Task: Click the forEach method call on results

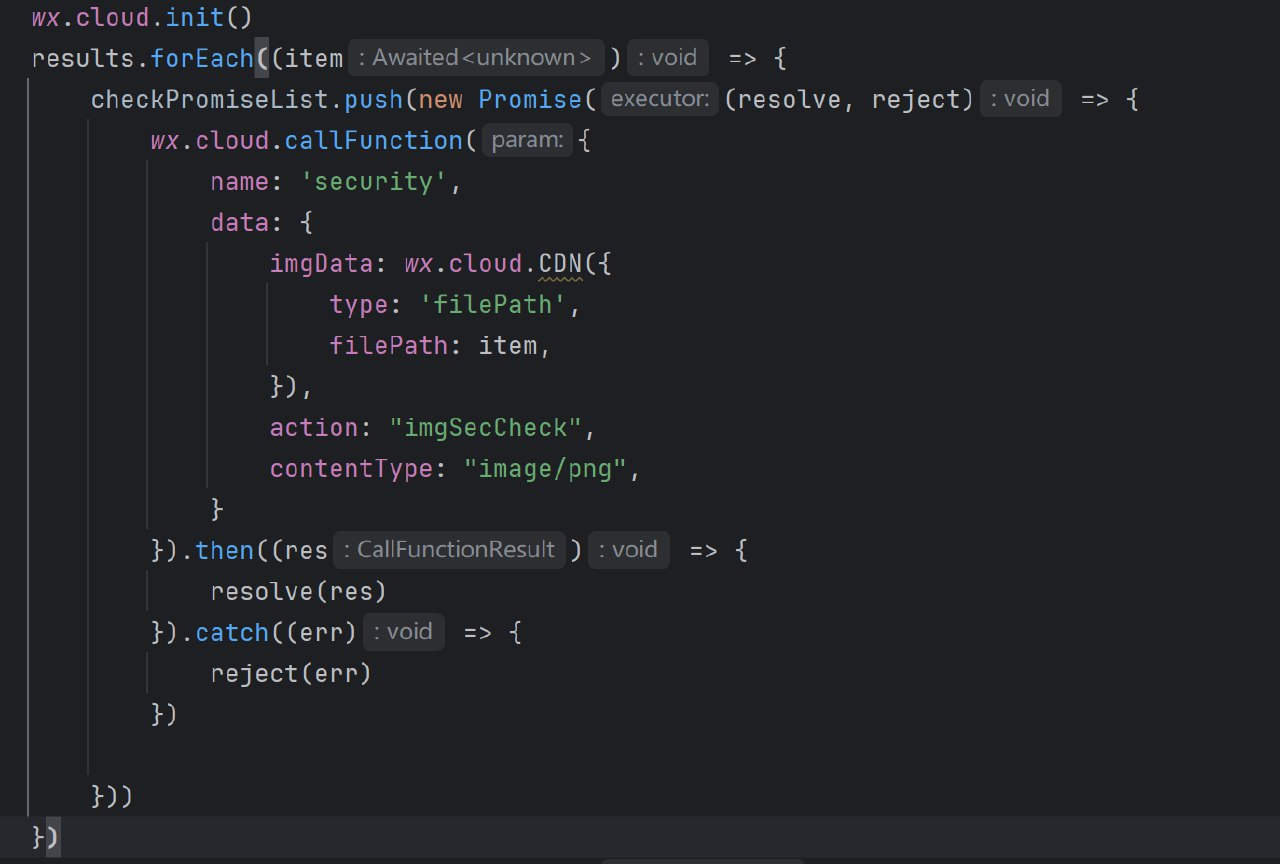Action: point(202,58)
